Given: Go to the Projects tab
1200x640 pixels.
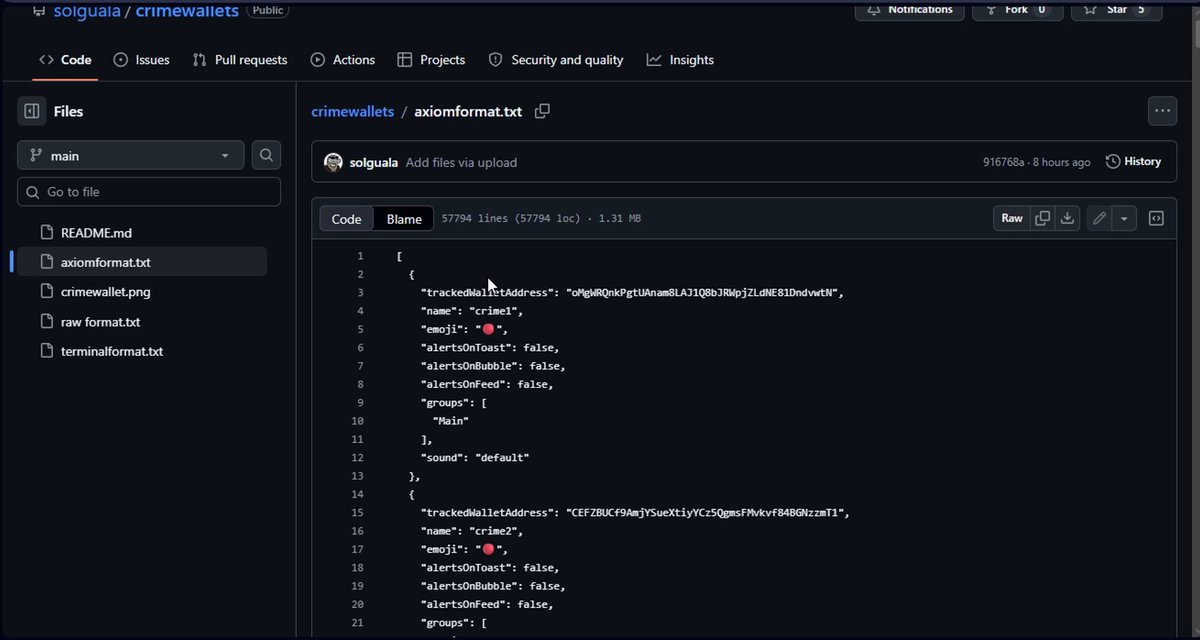Looking at the screenshot, I should coord(431,60).
